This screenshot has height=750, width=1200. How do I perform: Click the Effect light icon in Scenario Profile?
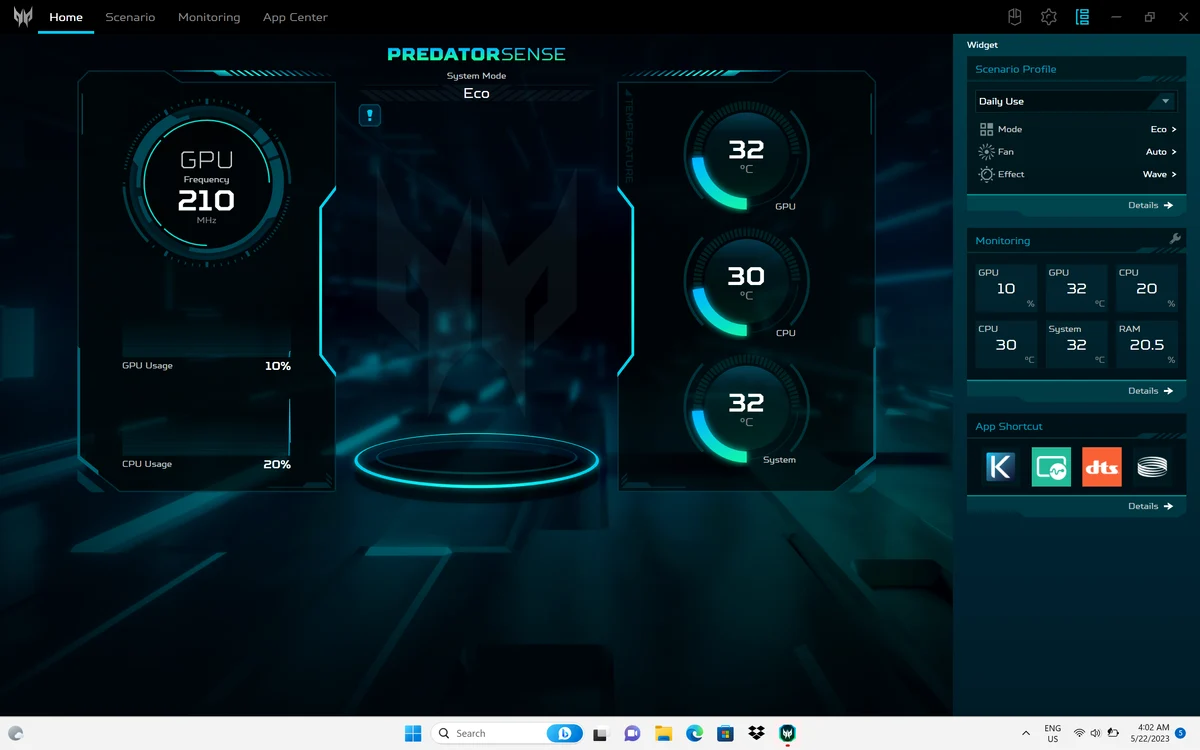pos(987,174)
